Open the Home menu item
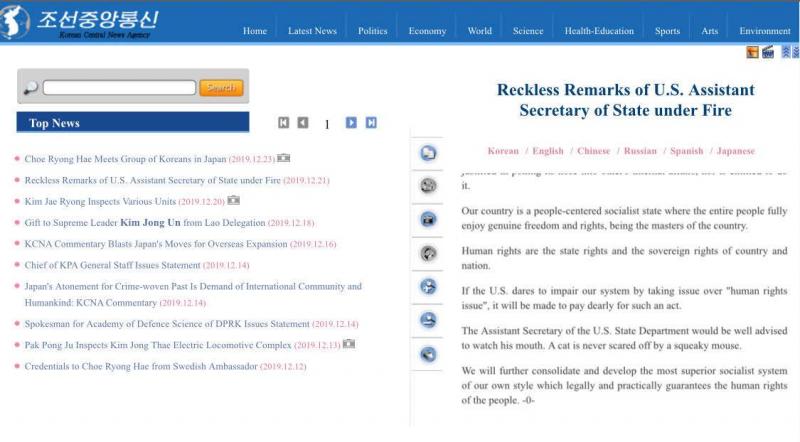This screenshot has width=800, height=442. pos(255,31)
